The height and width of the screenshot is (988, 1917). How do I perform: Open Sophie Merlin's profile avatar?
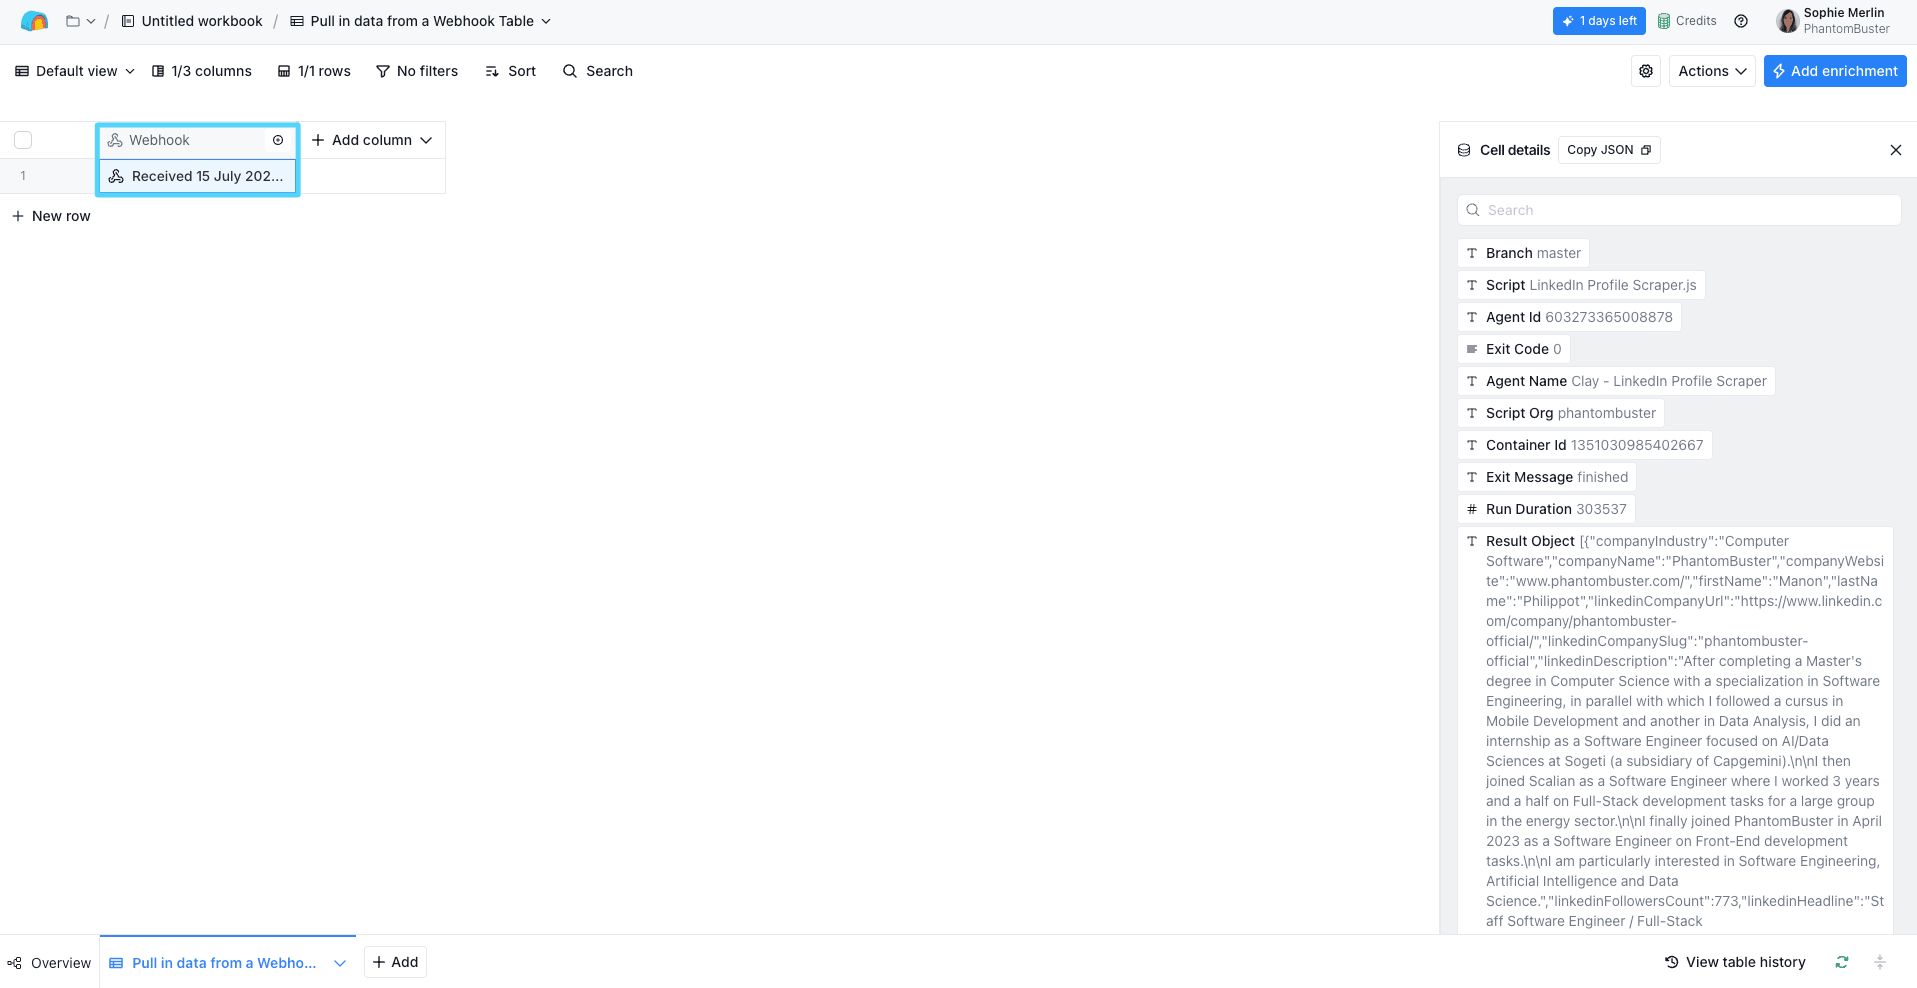(1788, 21)
